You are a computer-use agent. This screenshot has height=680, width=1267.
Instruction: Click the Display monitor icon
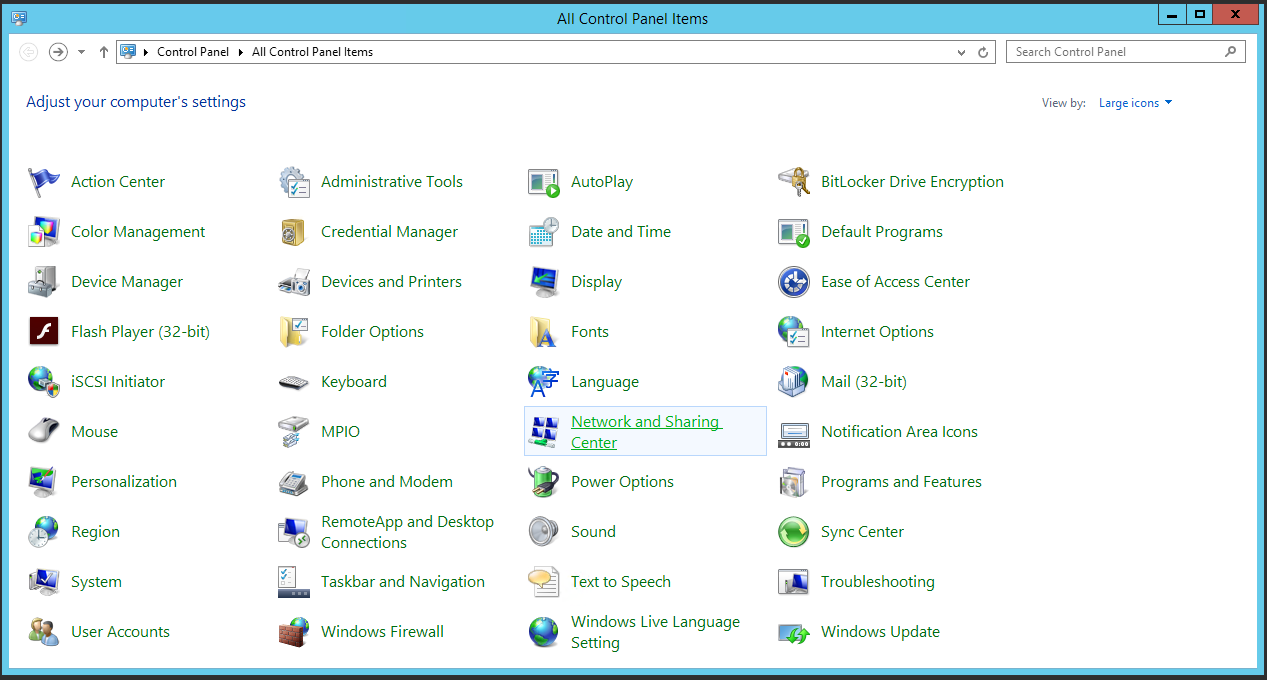tap(544, 282)
